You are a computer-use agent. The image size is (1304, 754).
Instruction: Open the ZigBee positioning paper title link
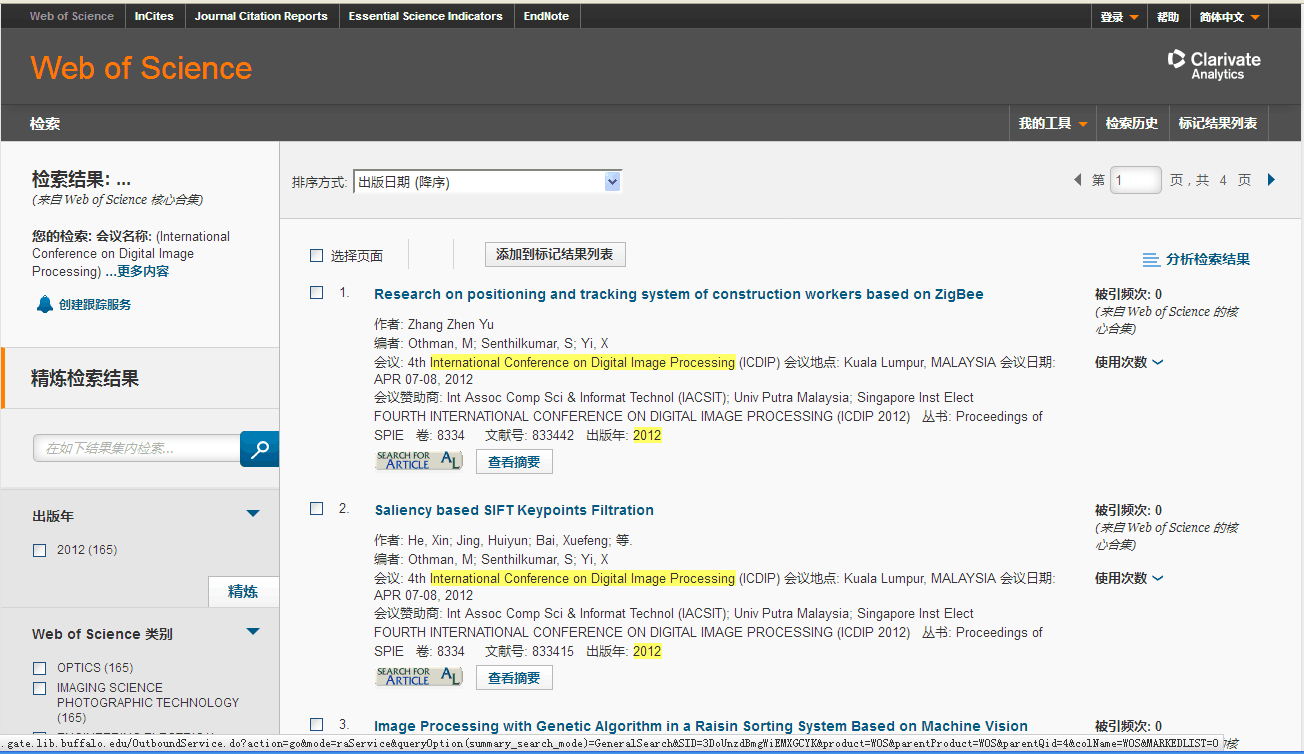(x=678, y=294)
